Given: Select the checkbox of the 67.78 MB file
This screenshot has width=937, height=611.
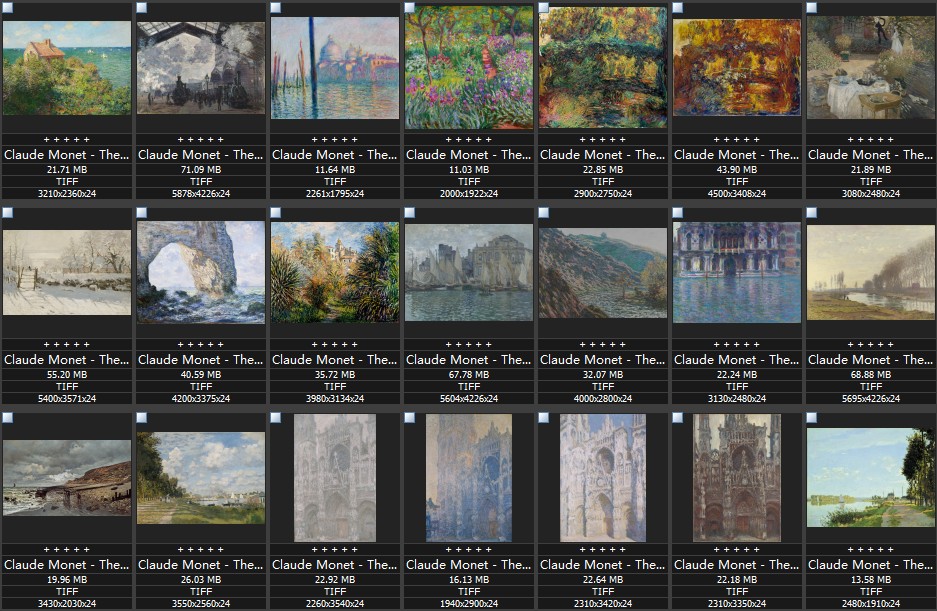Looking at the screenshot, I should tap(409, 213).
